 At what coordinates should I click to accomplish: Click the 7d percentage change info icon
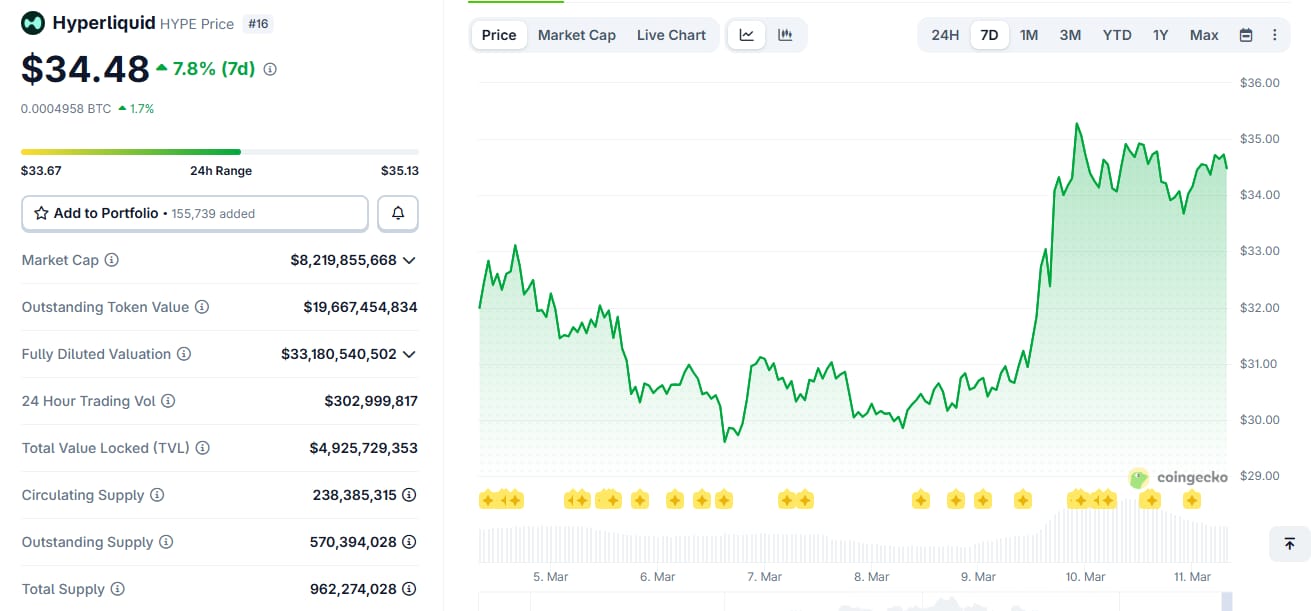270,69
